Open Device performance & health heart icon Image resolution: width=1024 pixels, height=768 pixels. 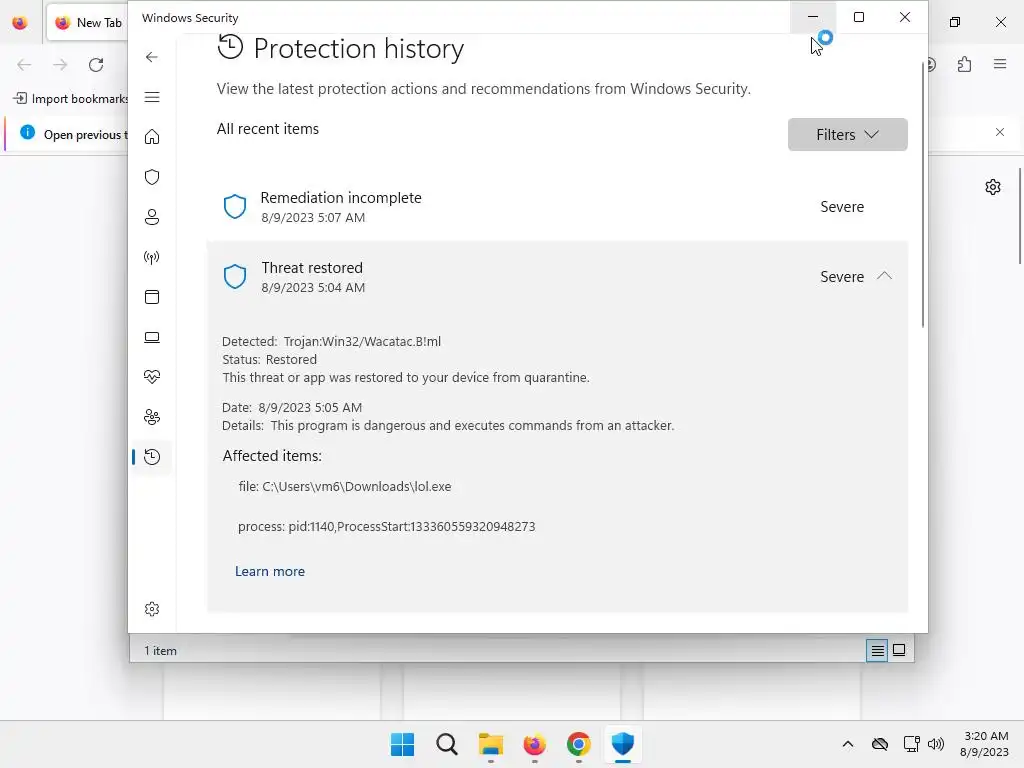(152, 377)
